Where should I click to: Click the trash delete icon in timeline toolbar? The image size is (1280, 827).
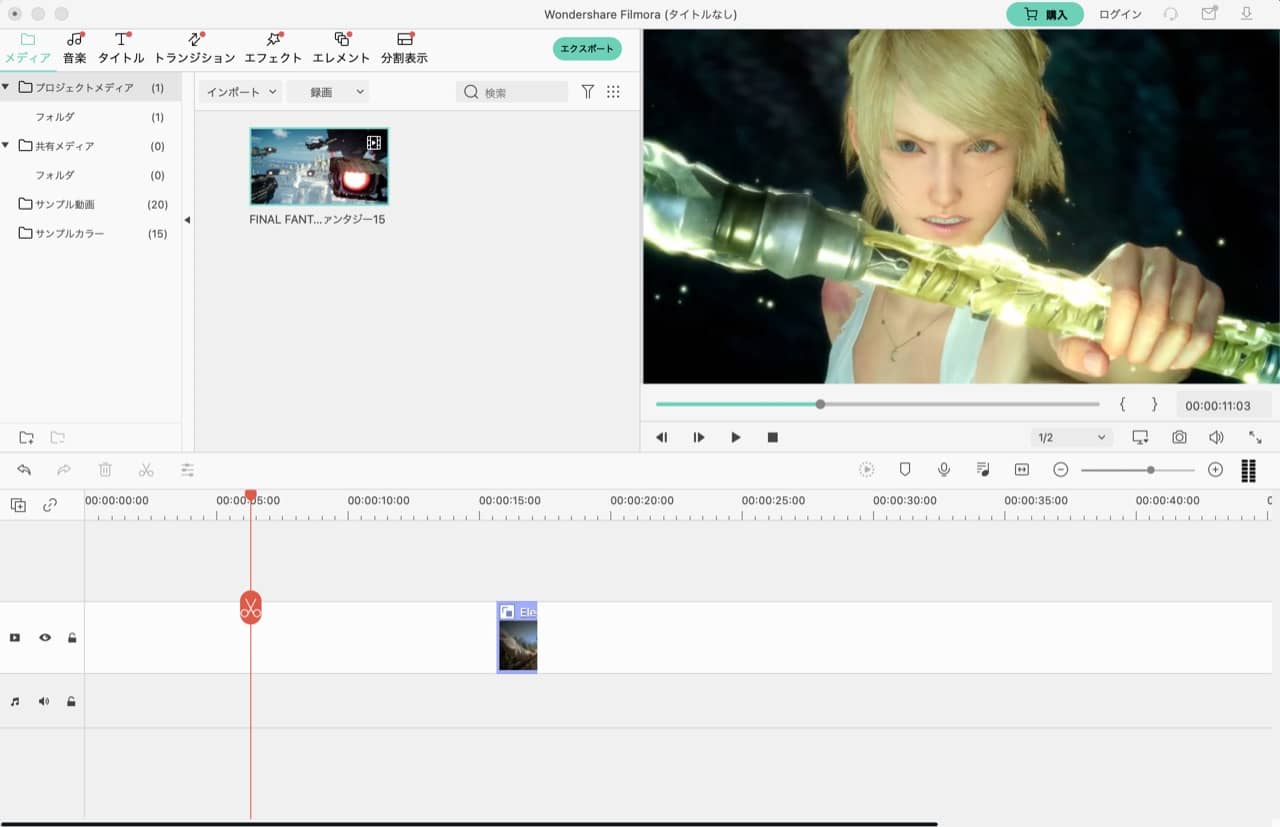coord(105,469)
